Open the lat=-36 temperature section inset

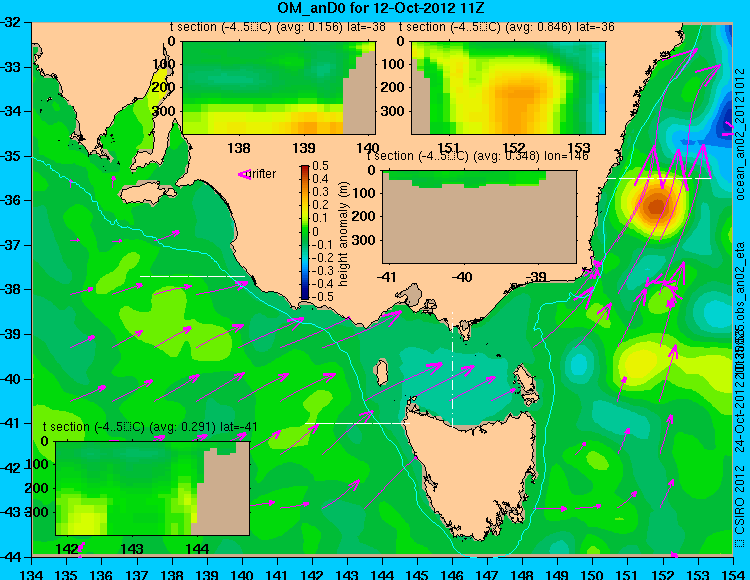(x=508, y=88)
